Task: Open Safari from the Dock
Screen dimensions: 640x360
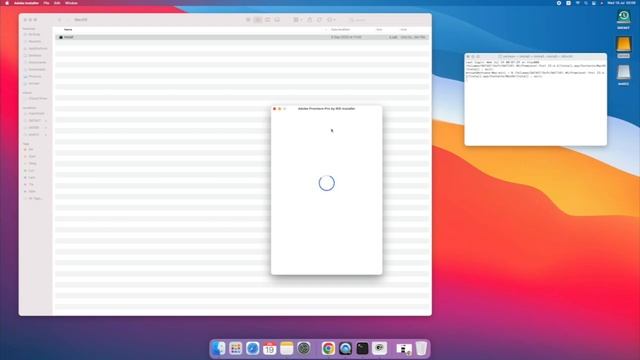Action: pos(253,349)
